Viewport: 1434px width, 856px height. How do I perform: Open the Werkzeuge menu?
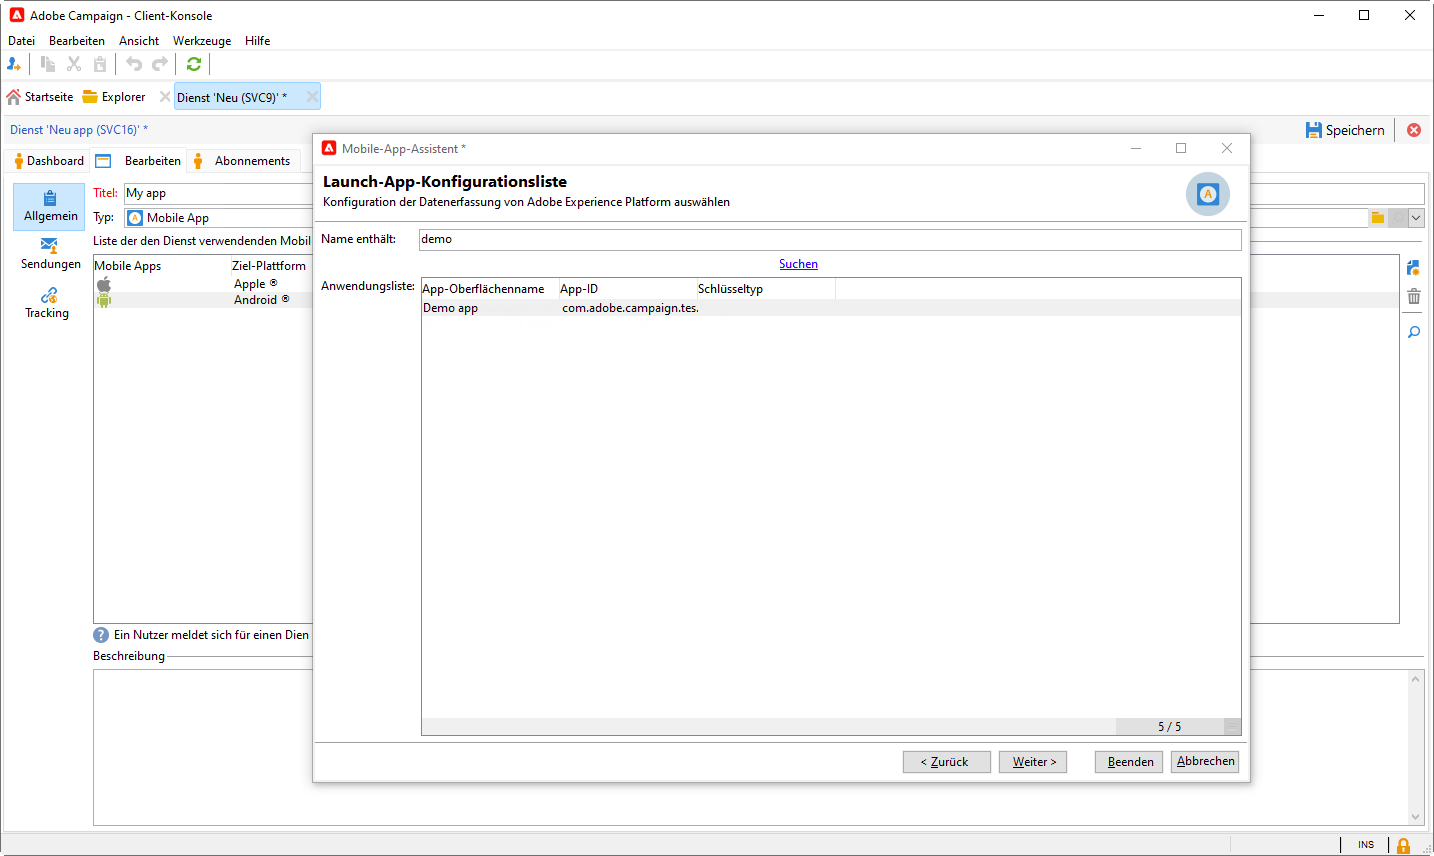pos(202,41)
